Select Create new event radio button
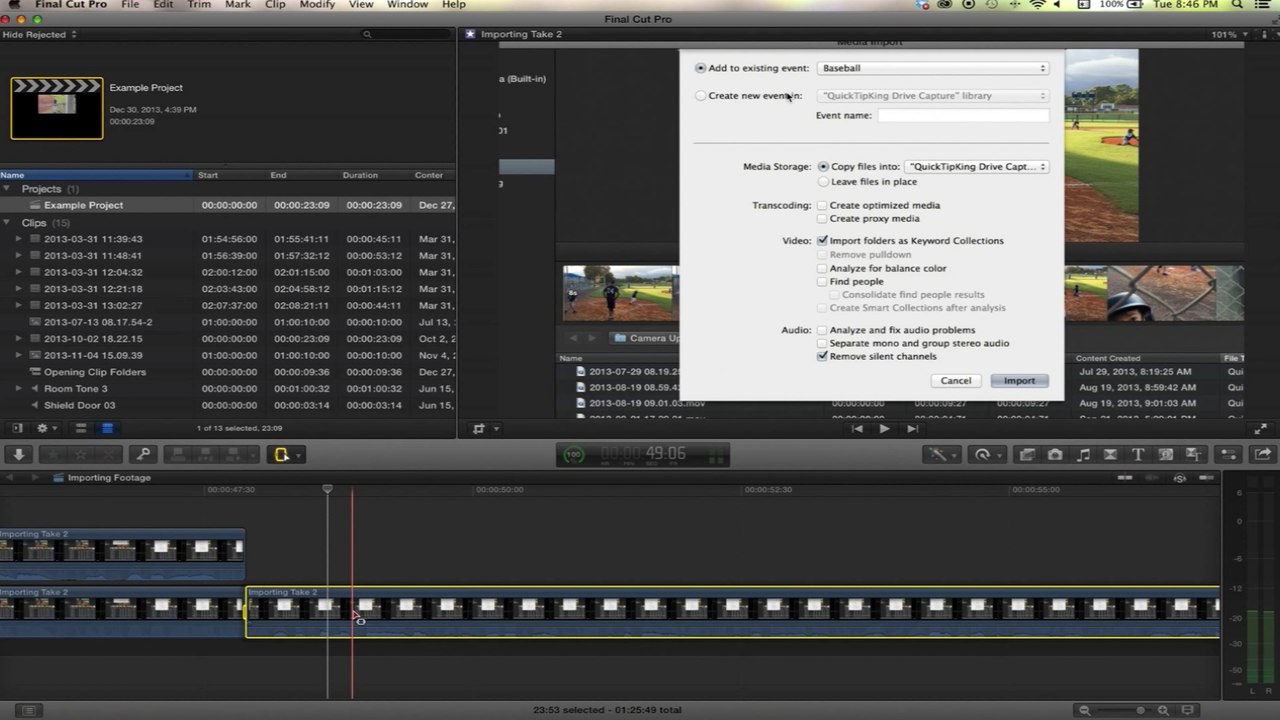 pyautogui.click(x=700, y=96)
